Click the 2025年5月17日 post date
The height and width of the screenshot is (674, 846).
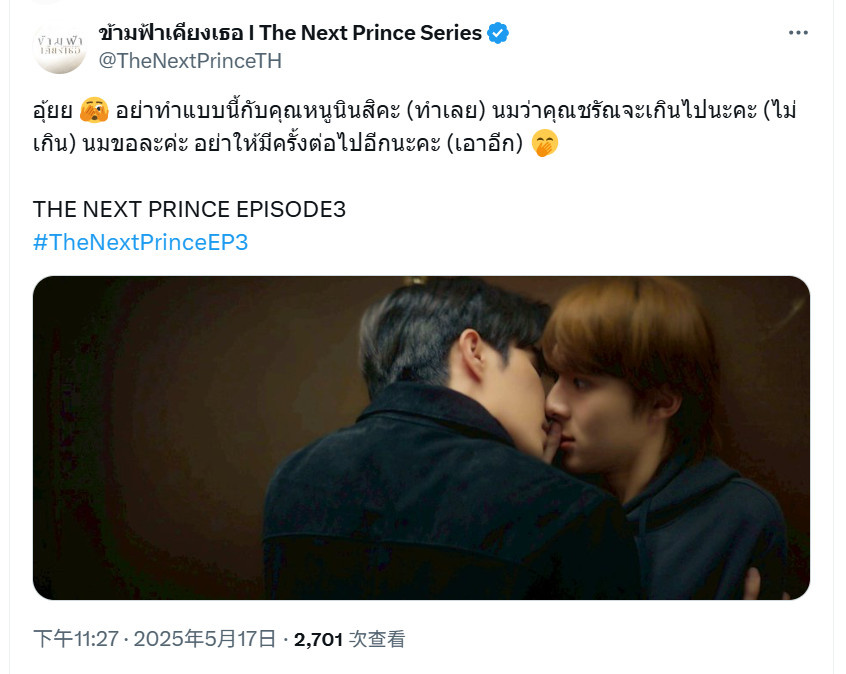(205, 639)
